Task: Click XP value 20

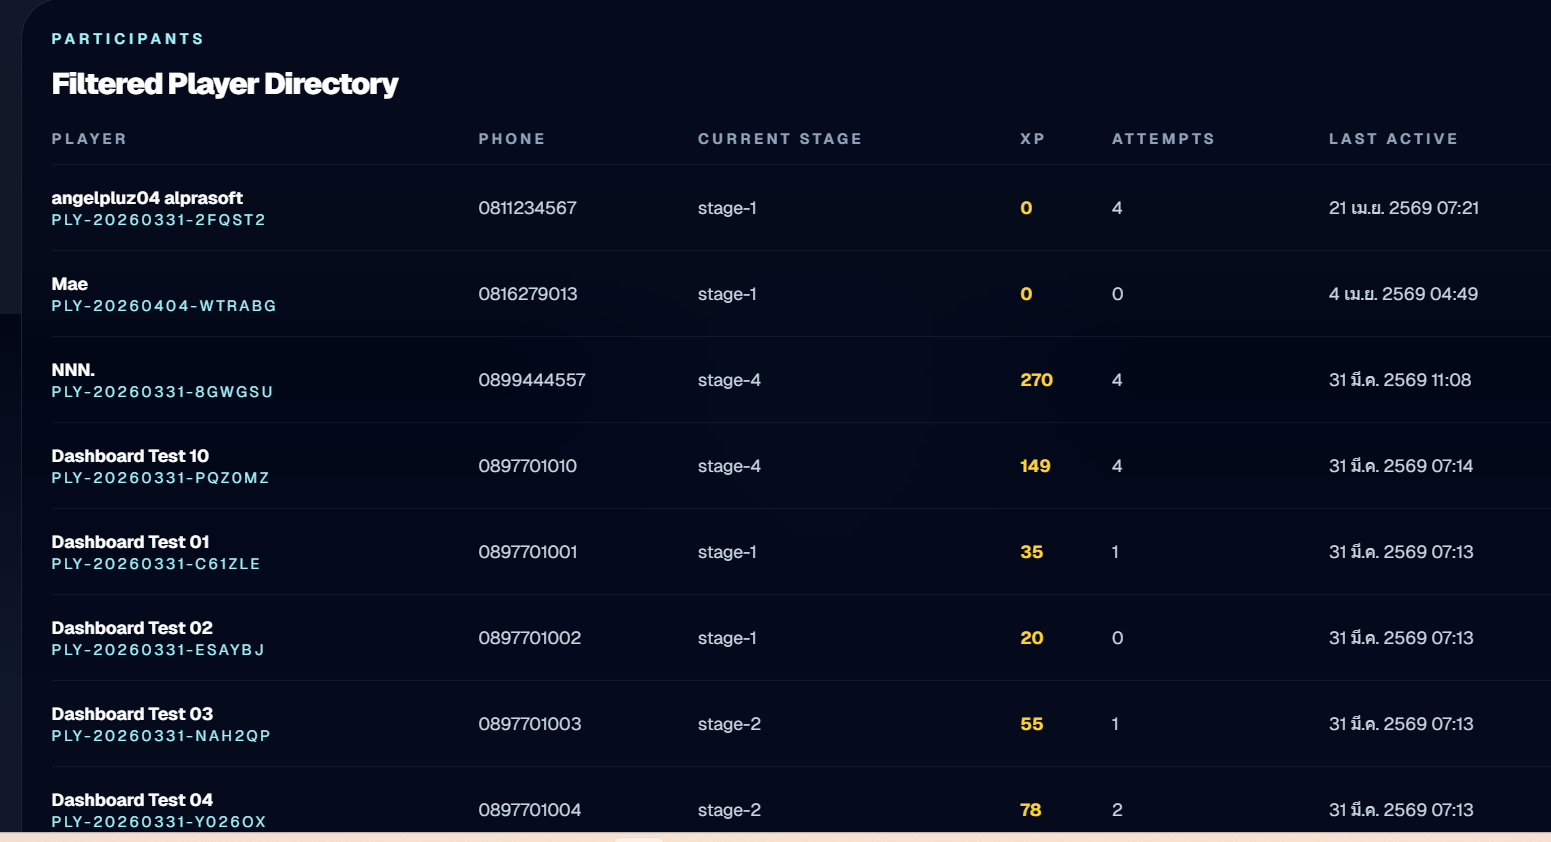Action: click(1031, 638)
